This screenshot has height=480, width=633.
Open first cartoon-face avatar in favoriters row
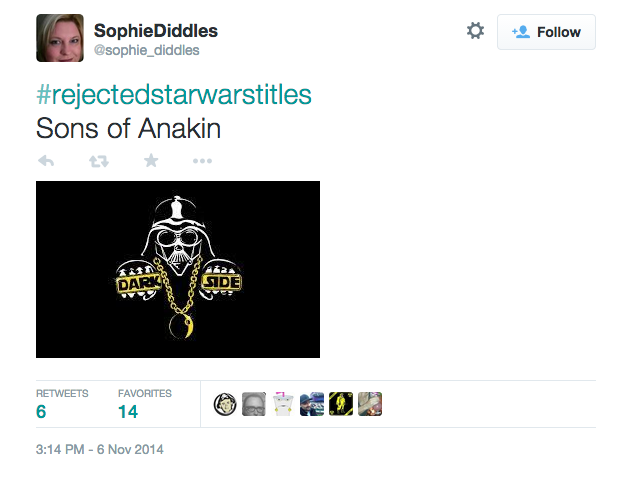coord(225,404)
